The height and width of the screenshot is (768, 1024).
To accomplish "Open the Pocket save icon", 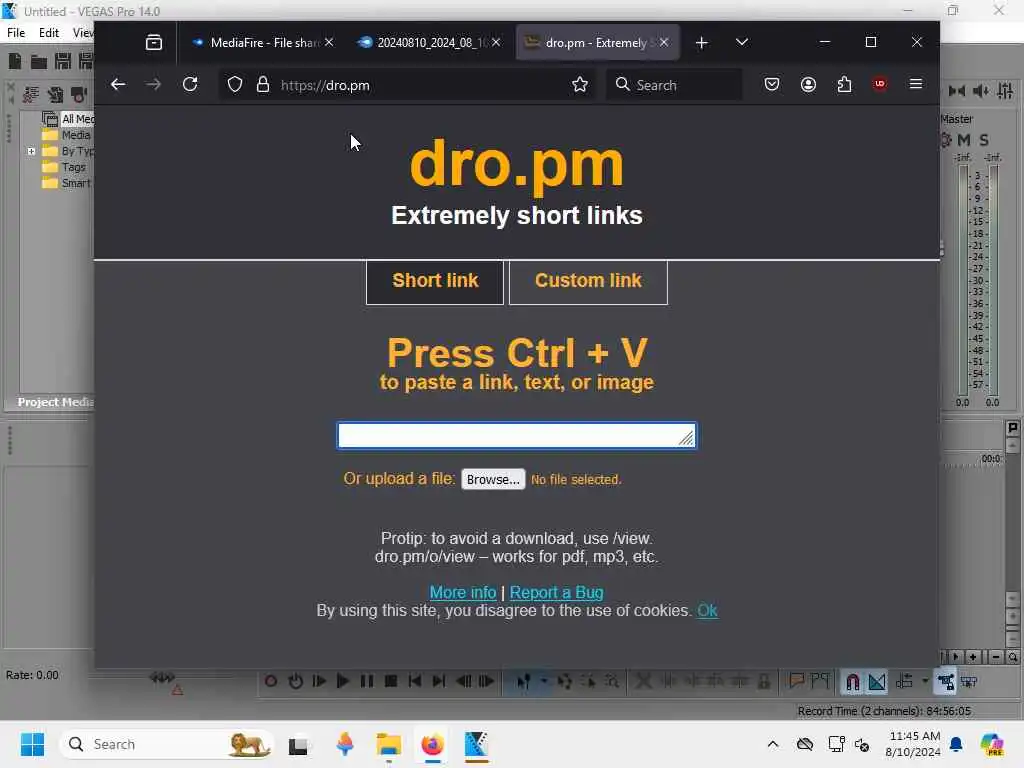I will [772, 84].
